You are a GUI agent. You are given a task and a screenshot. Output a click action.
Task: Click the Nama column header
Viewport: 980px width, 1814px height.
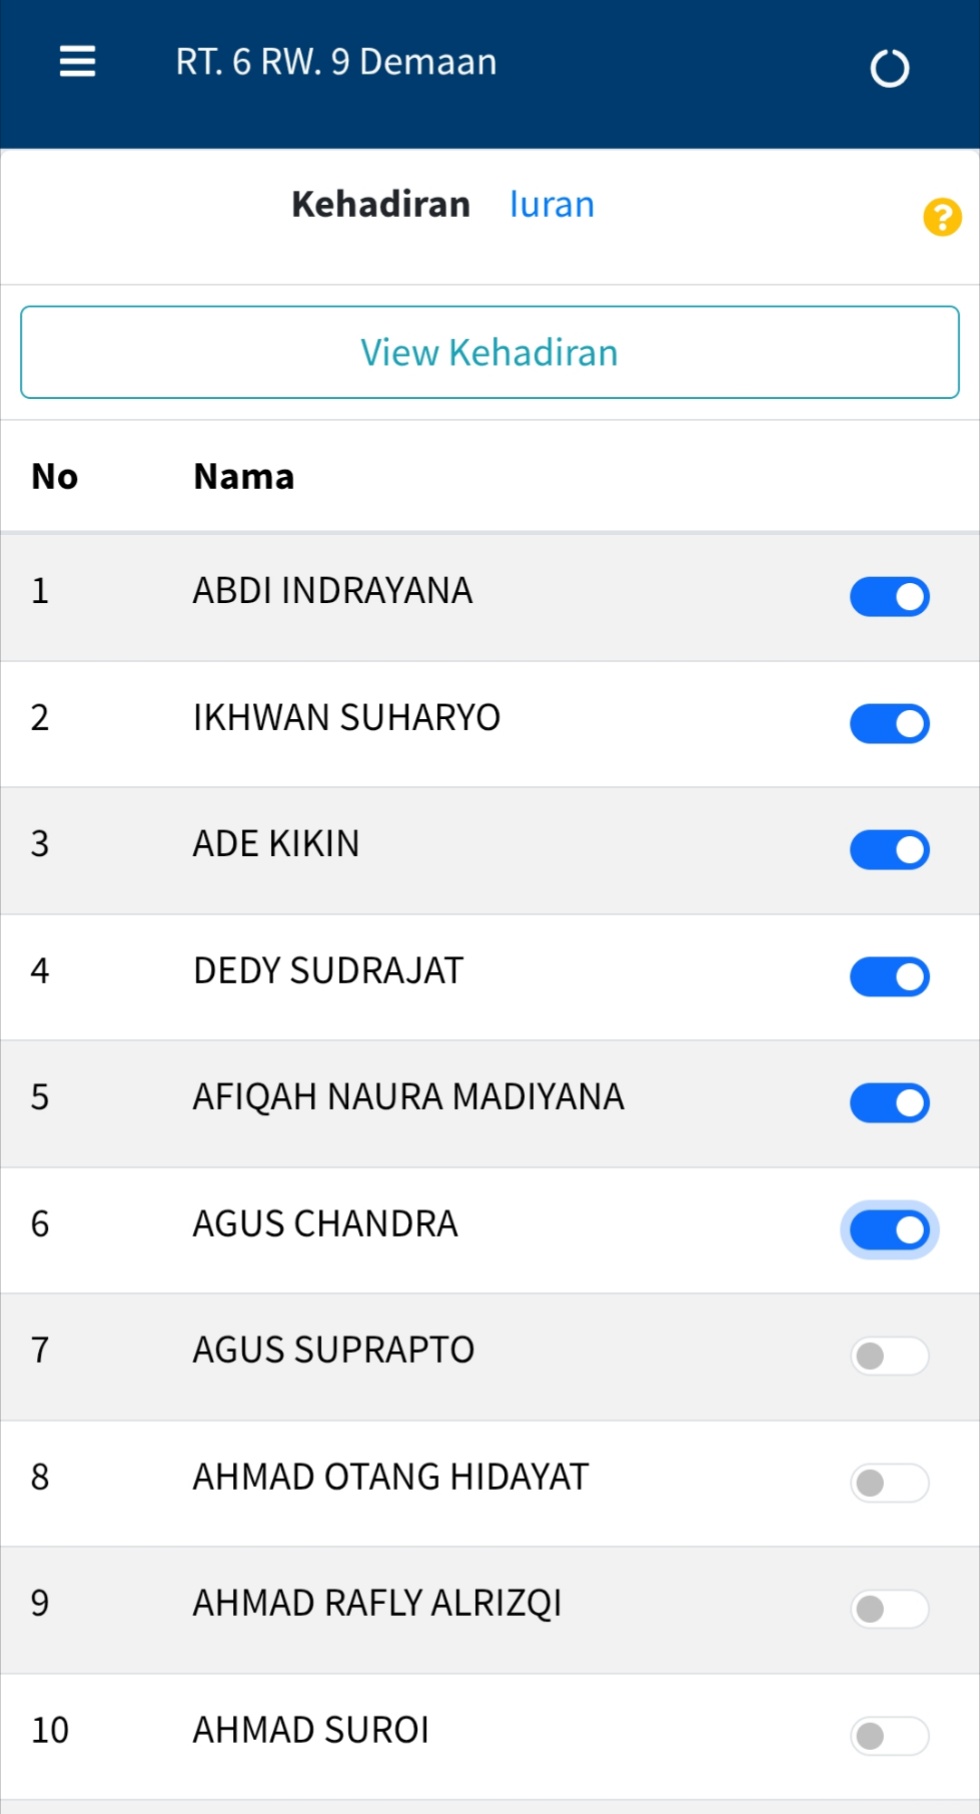tap(244, 476)
